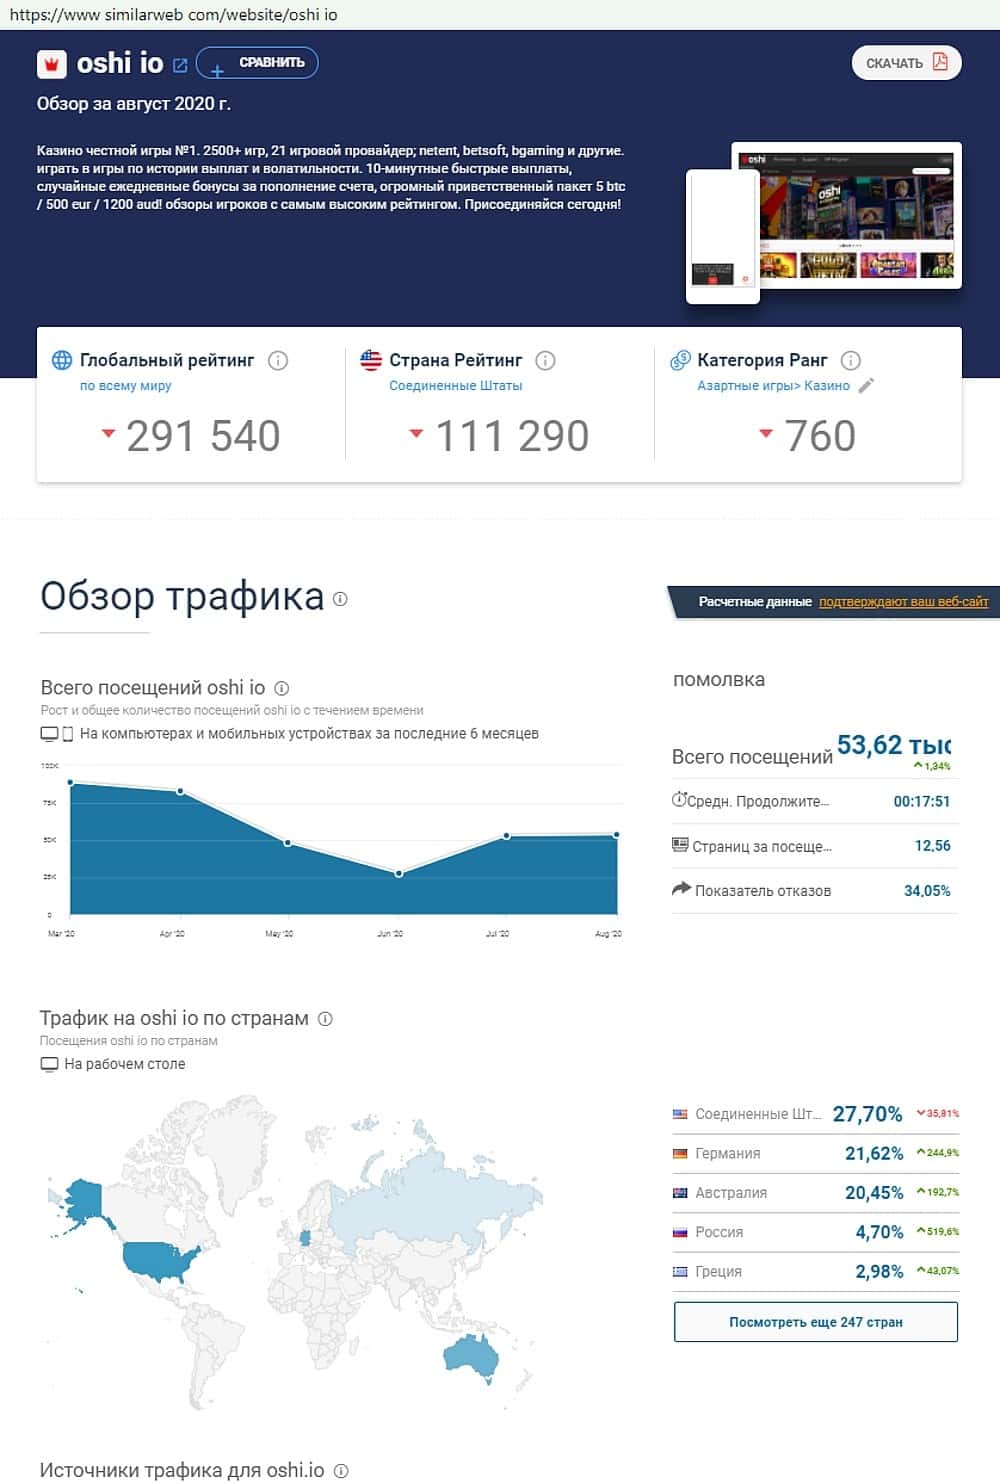Click the United States on world map
This screenshot has width=1000, height=1483.
point(160,1262)
